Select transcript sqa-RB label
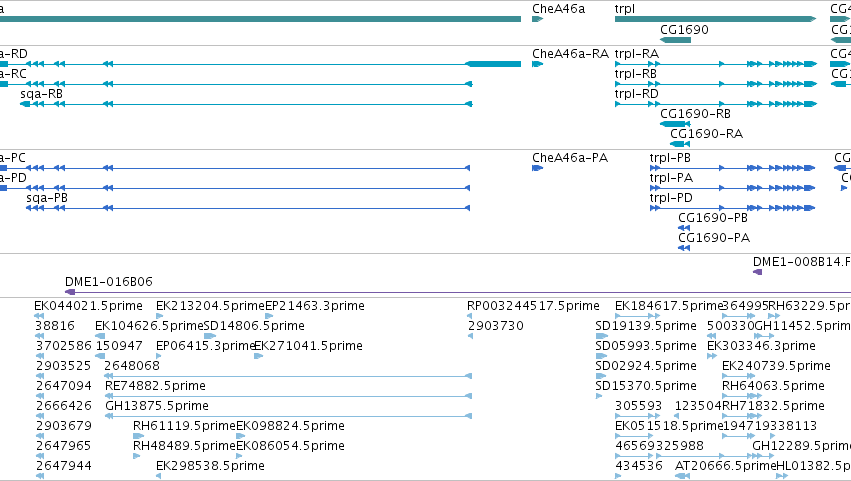Image resolution: width=851 pixels, height=481 pixels. [x=42, y=94]
